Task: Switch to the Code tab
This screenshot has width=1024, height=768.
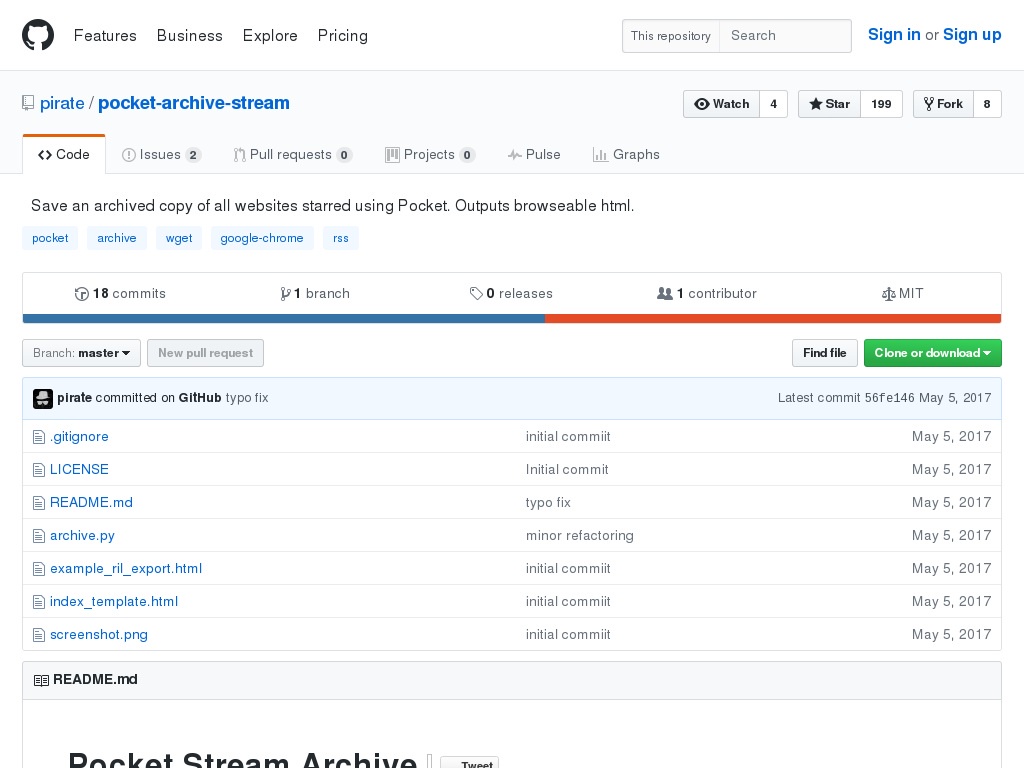Action: coord(63,155)
